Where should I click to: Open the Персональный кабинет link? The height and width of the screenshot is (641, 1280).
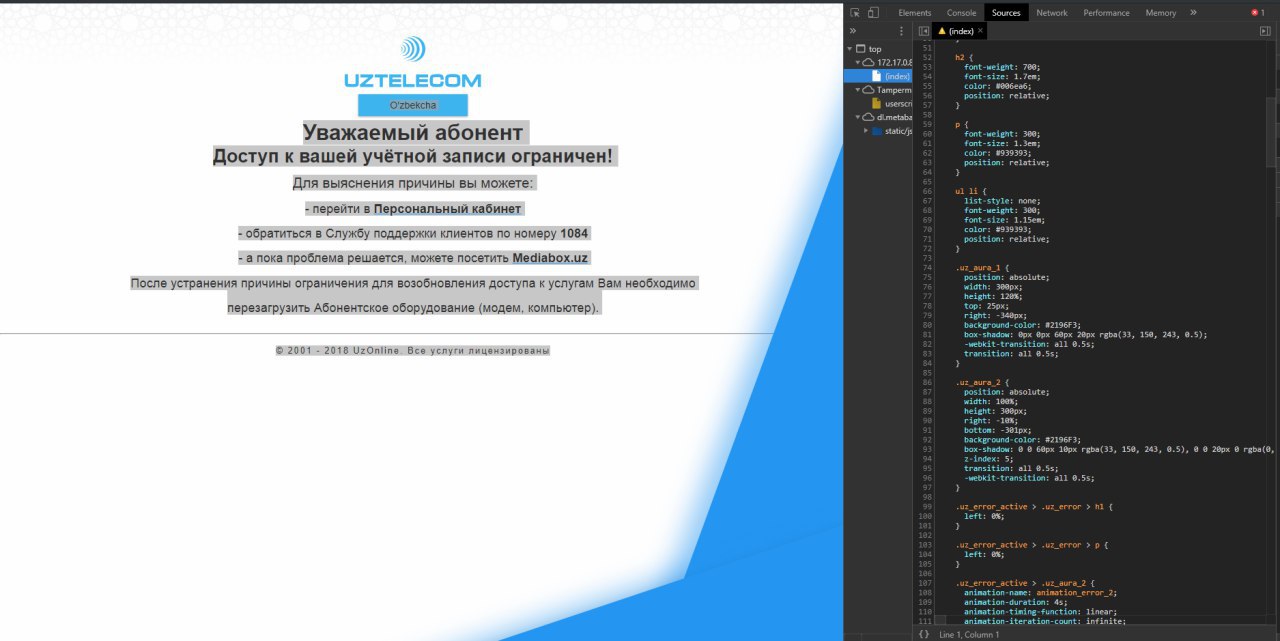[x=448, y=209]
